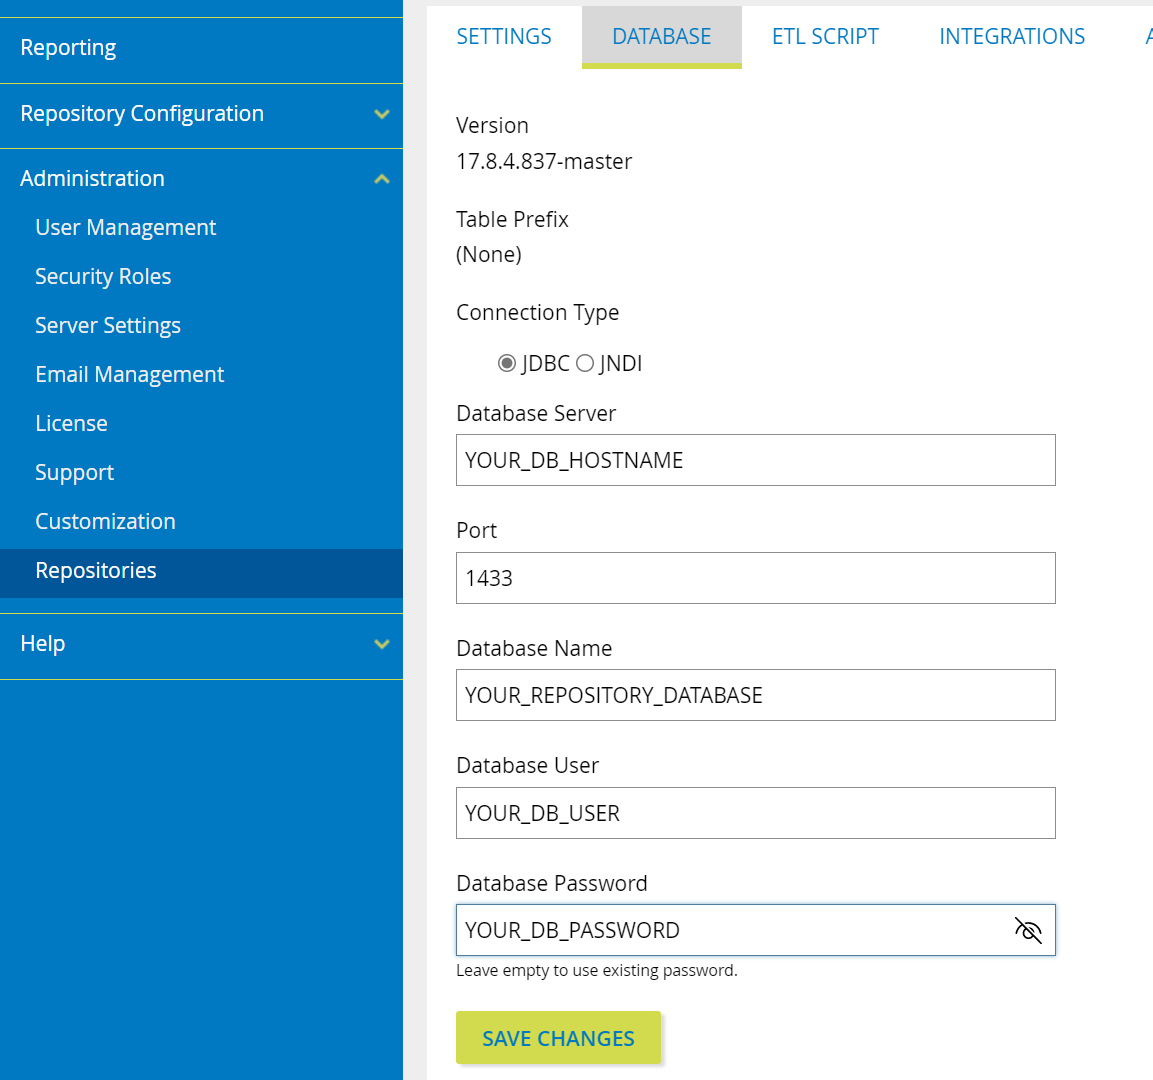Toggle password visibility eye icon
Image resolution: width=1153 pixels, height=1080 pixels.
click(1028, 930)
